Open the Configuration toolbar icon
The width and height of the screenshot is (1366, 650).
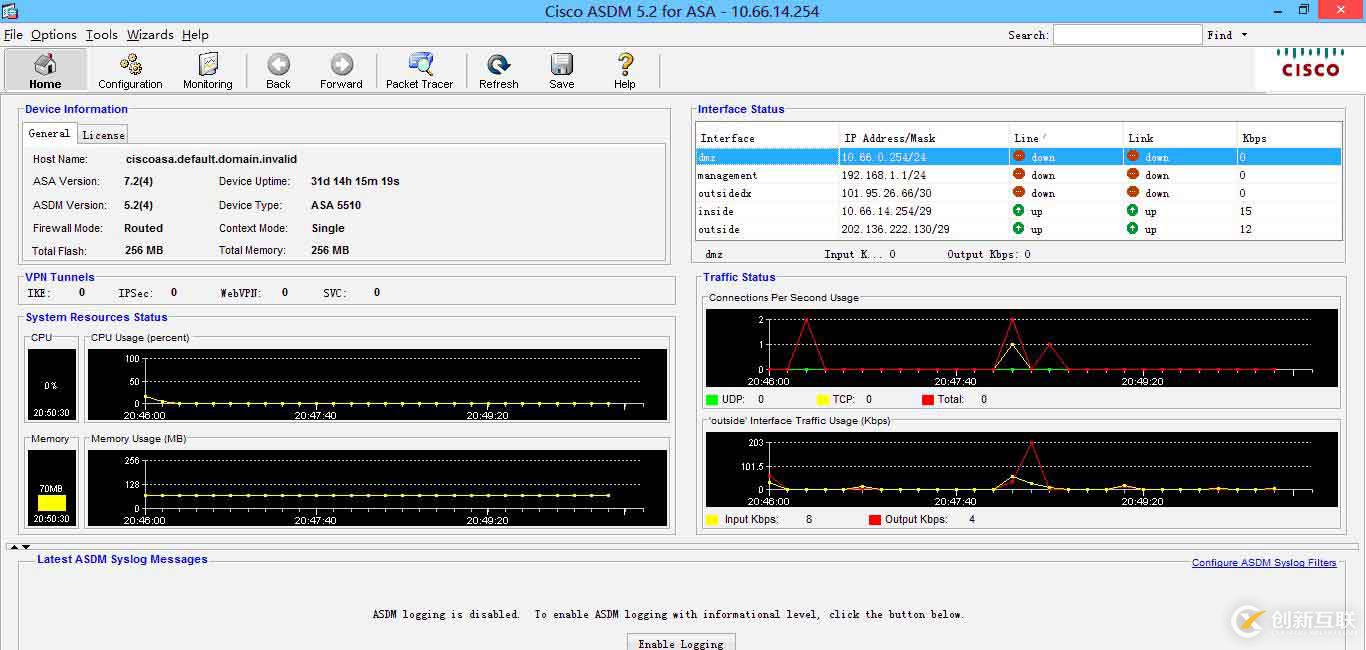(130, 70)
